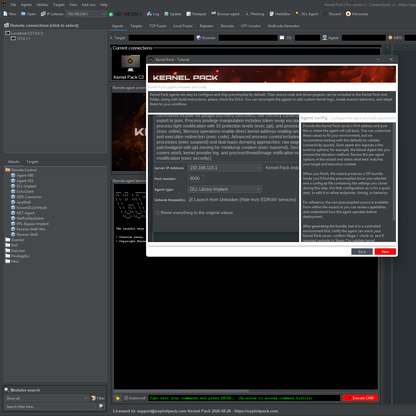Image resolution: width=416 pixels, height=416 pixels.
Task: Open the Utilities menu
Action: [42, 5]
